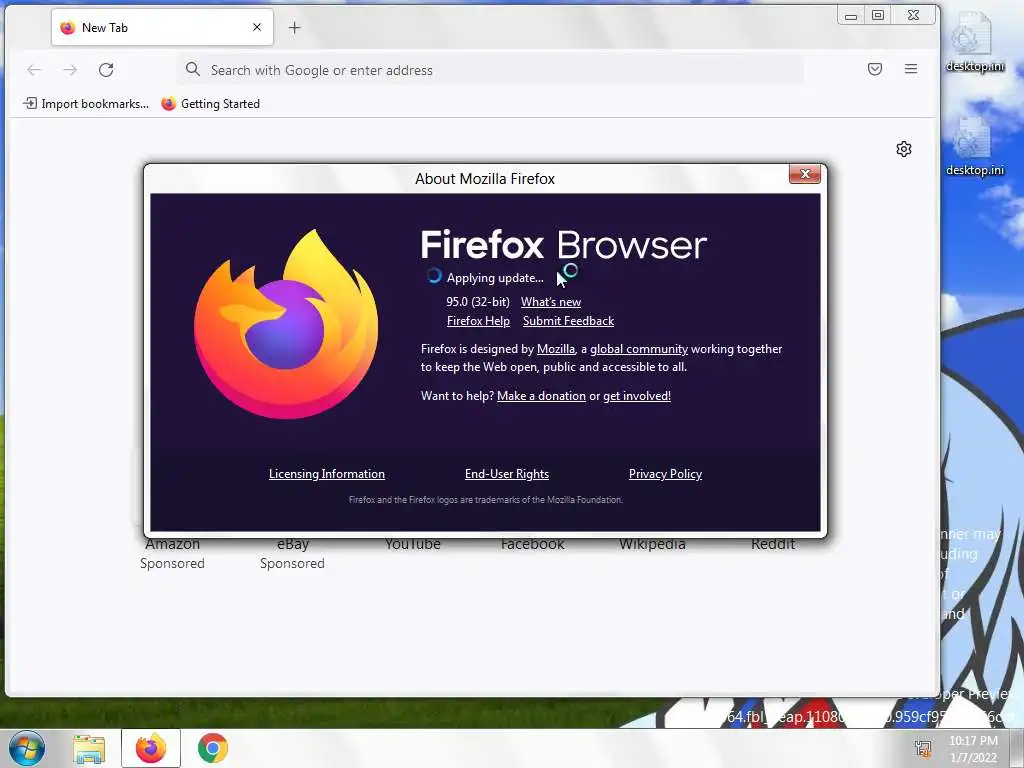Screen dimensions: 1024x768
Task: Follow the Mozilla link
Action: pyautogui.click(x=556, y=349)
